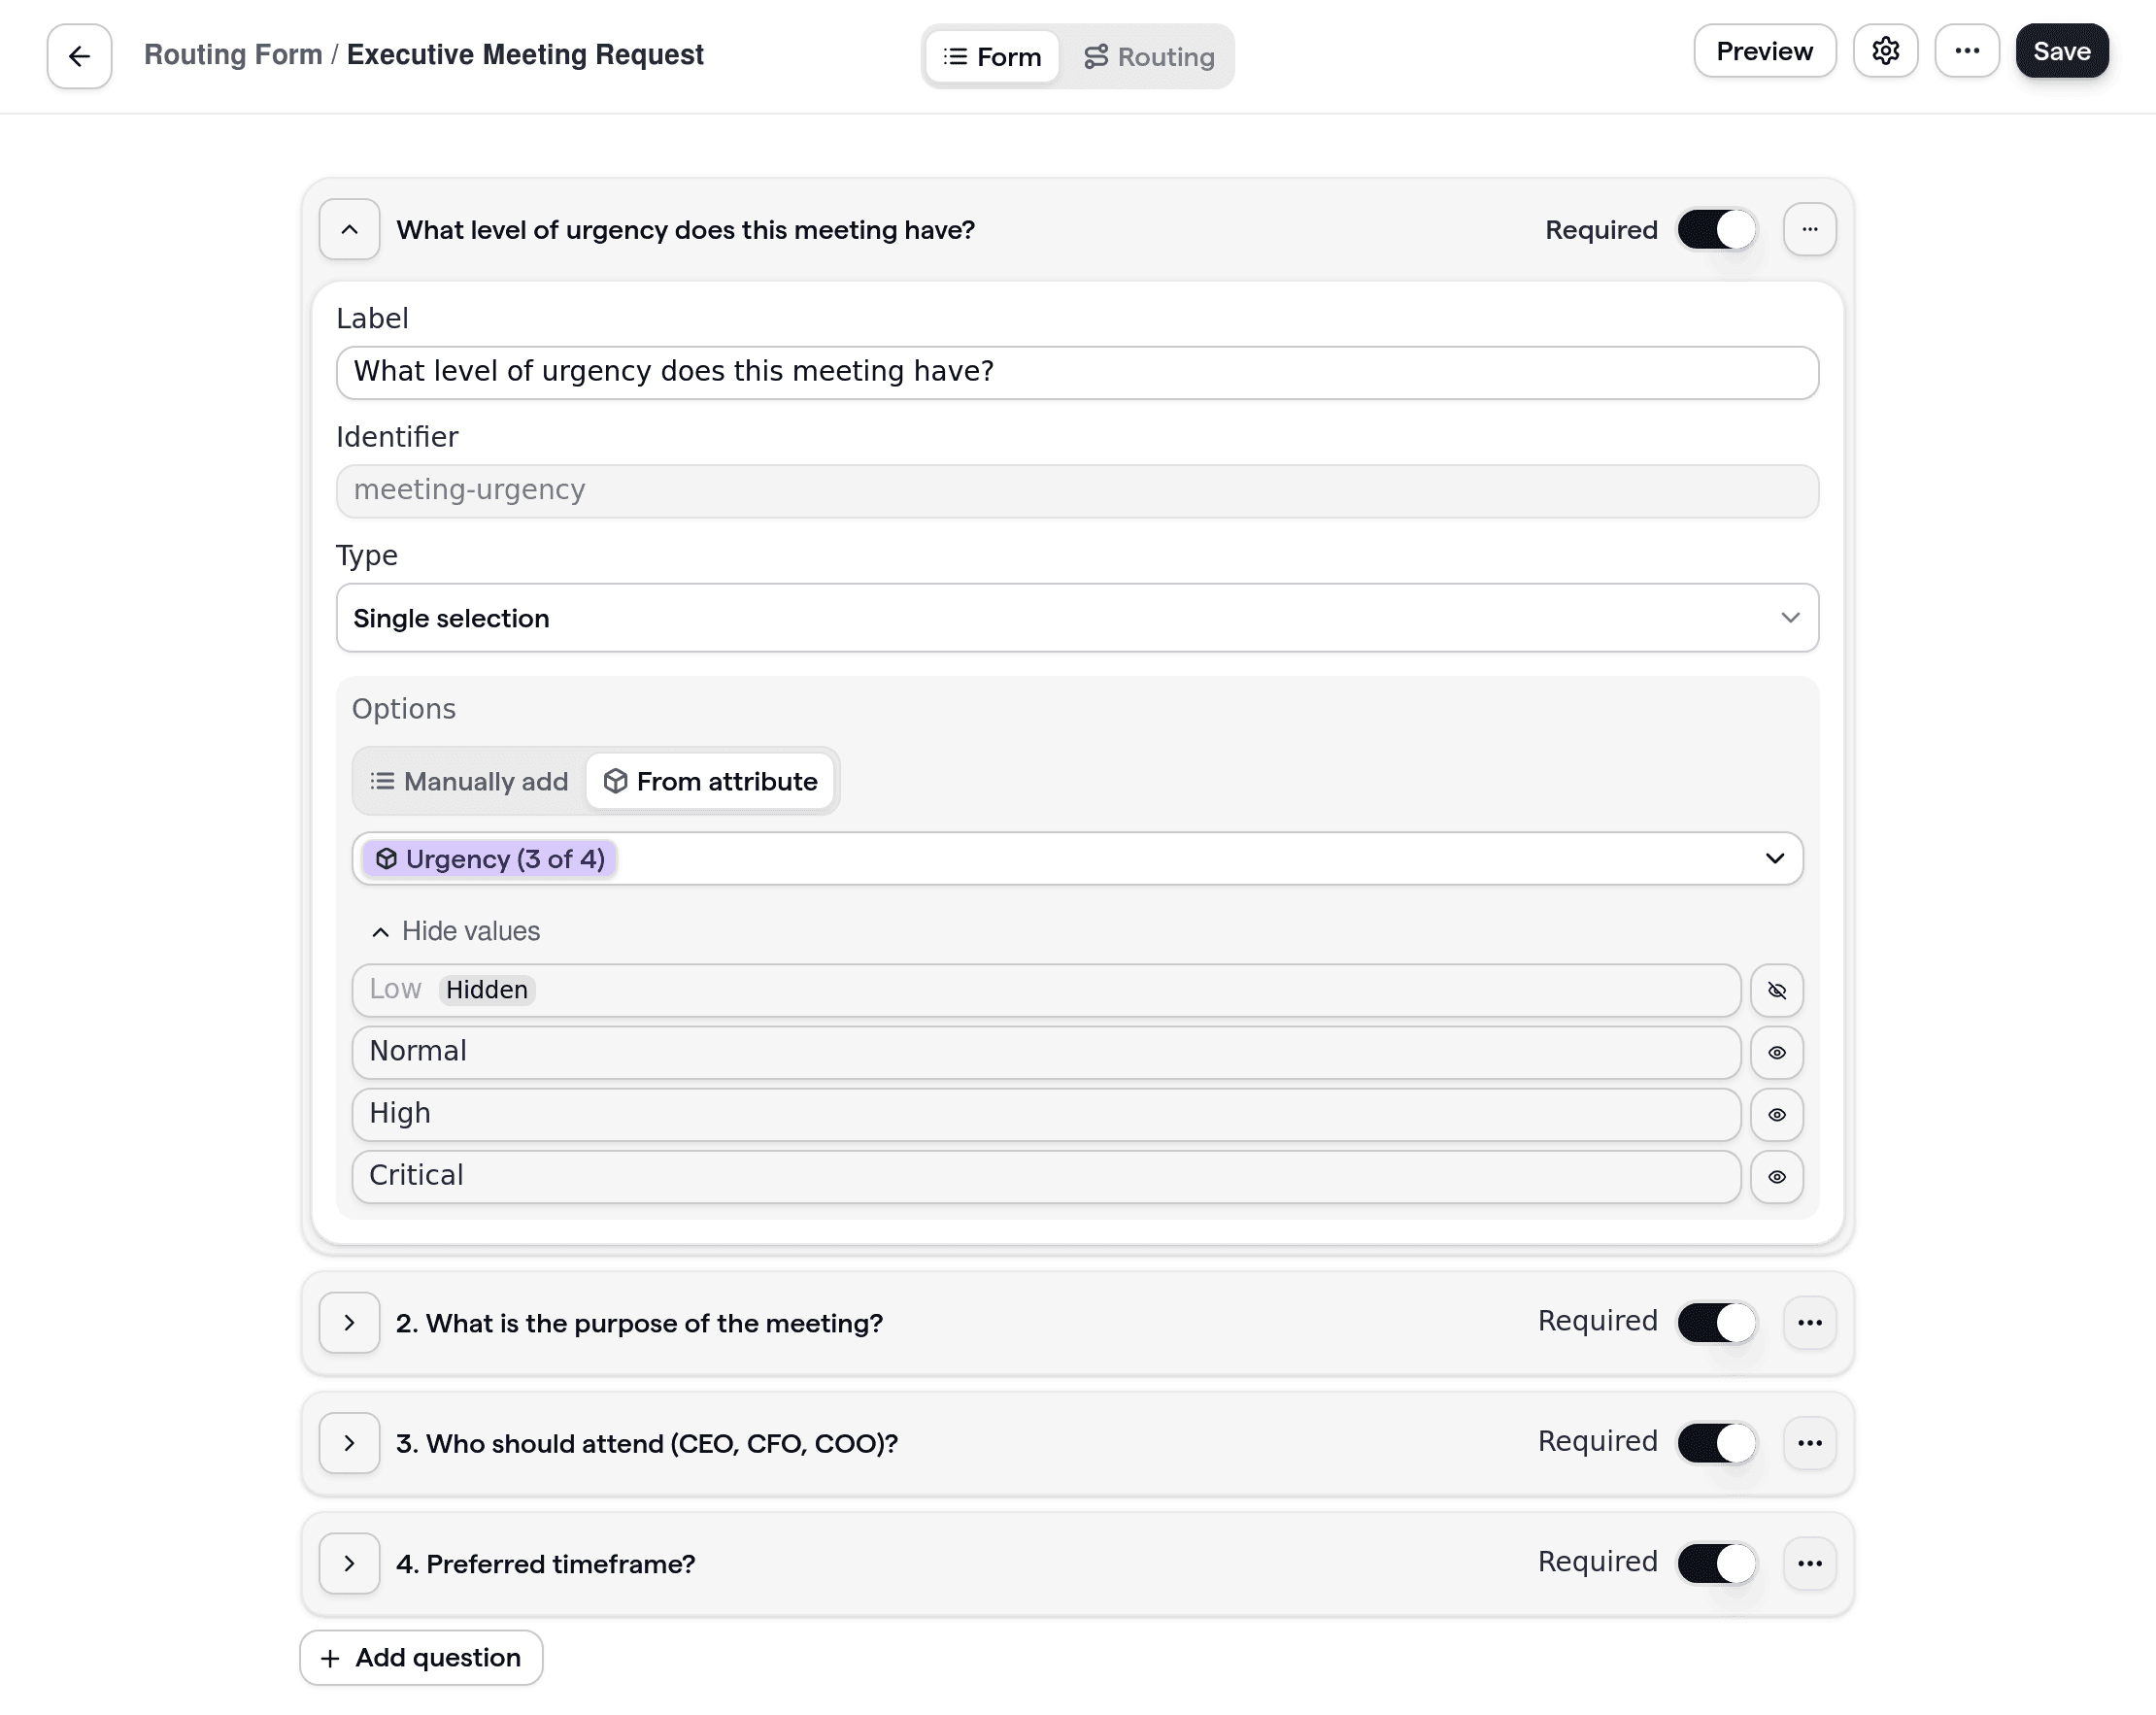Expand question 3 about attendees
This screenshot has height=1715, width=2156.
pos(349,1443)
